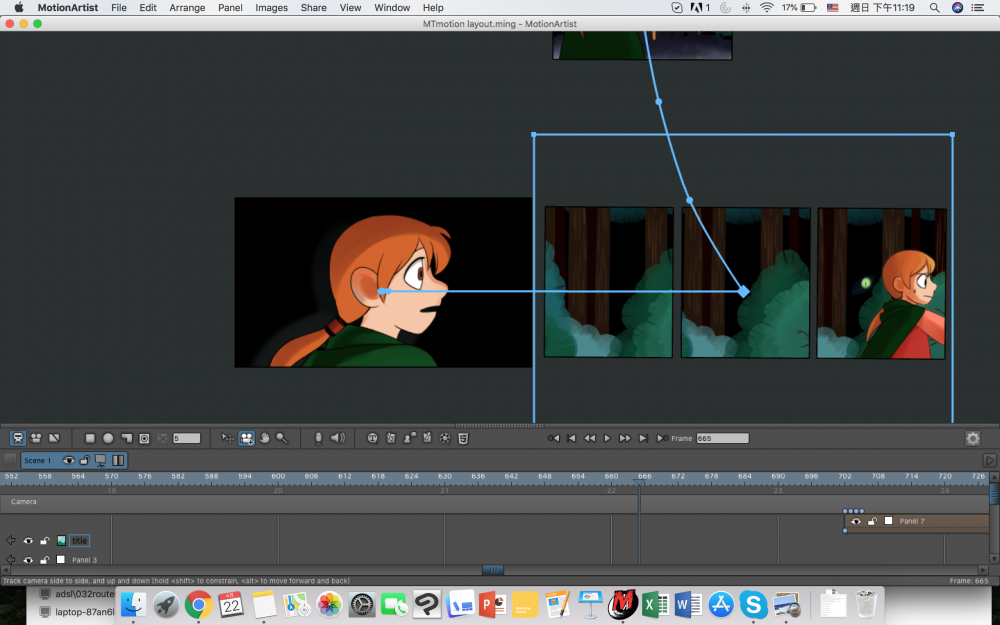Open the Edit menu
Viewport: 1000px width, 625px height.
(148, 8)
